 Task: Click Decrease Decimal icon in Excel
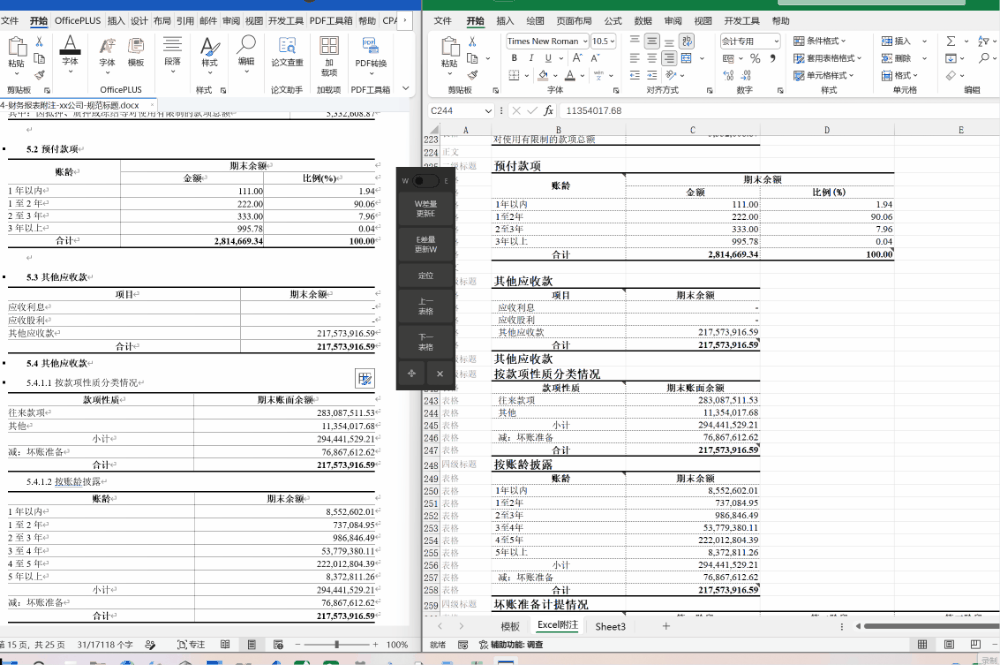pyautogui.click(x=746, y=75)
